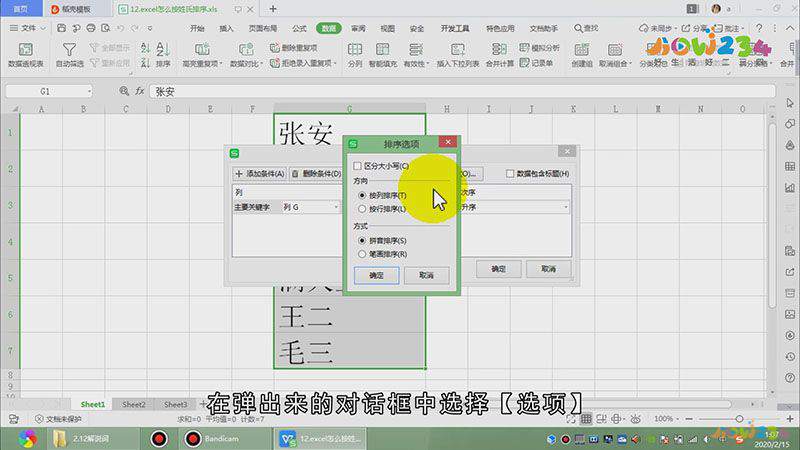Click 重新应用 in the data ribbon
The height and width of the screenshot is (450, 800).
[x=110, y=63]
